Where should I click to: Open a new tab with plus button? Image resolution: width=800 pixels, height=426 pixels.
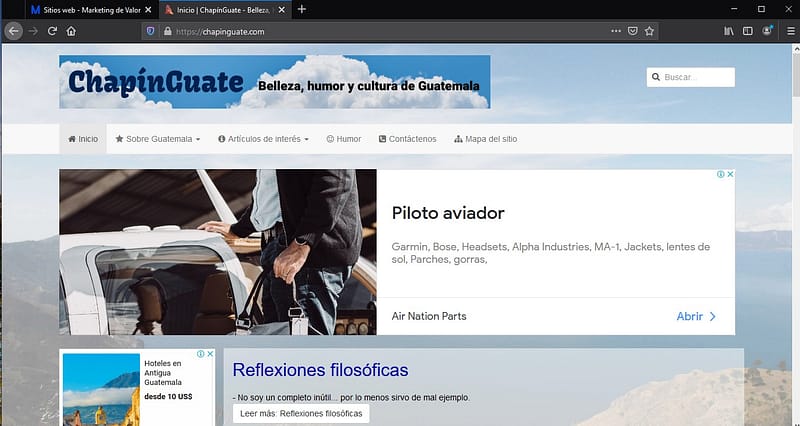[x=302, y=9]
